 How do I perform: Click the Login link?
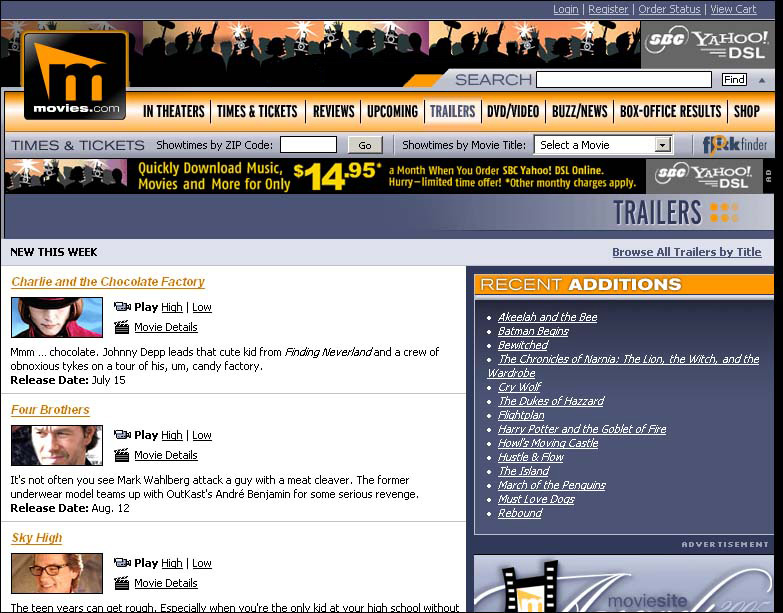566,9
